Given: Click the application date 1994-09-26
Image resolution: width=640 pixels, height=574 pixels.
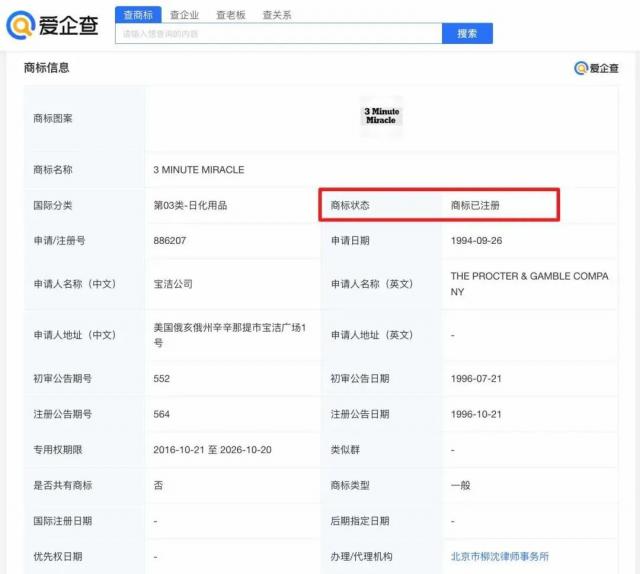Looking at the screenshot, I should 476,240.
